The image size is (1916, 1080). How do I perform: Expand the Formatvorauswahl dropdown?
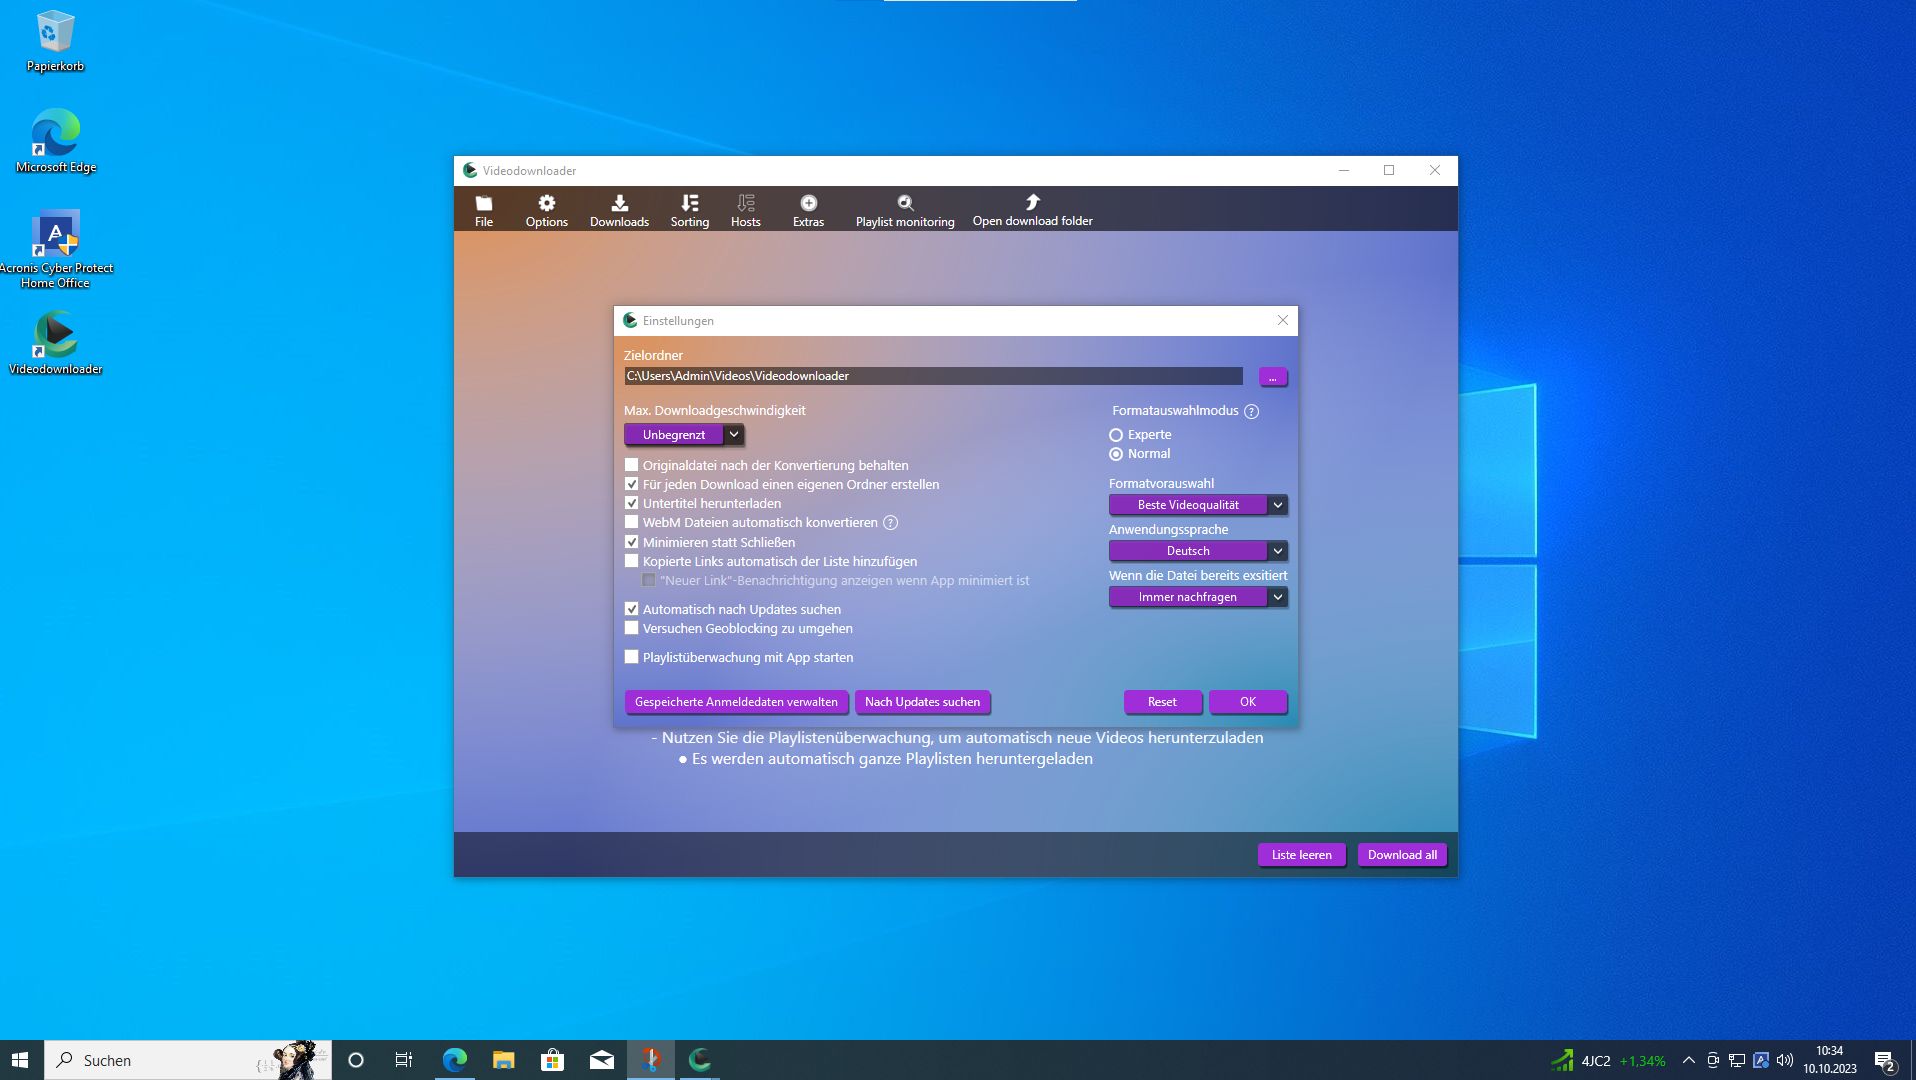[x=1277, y=505]
